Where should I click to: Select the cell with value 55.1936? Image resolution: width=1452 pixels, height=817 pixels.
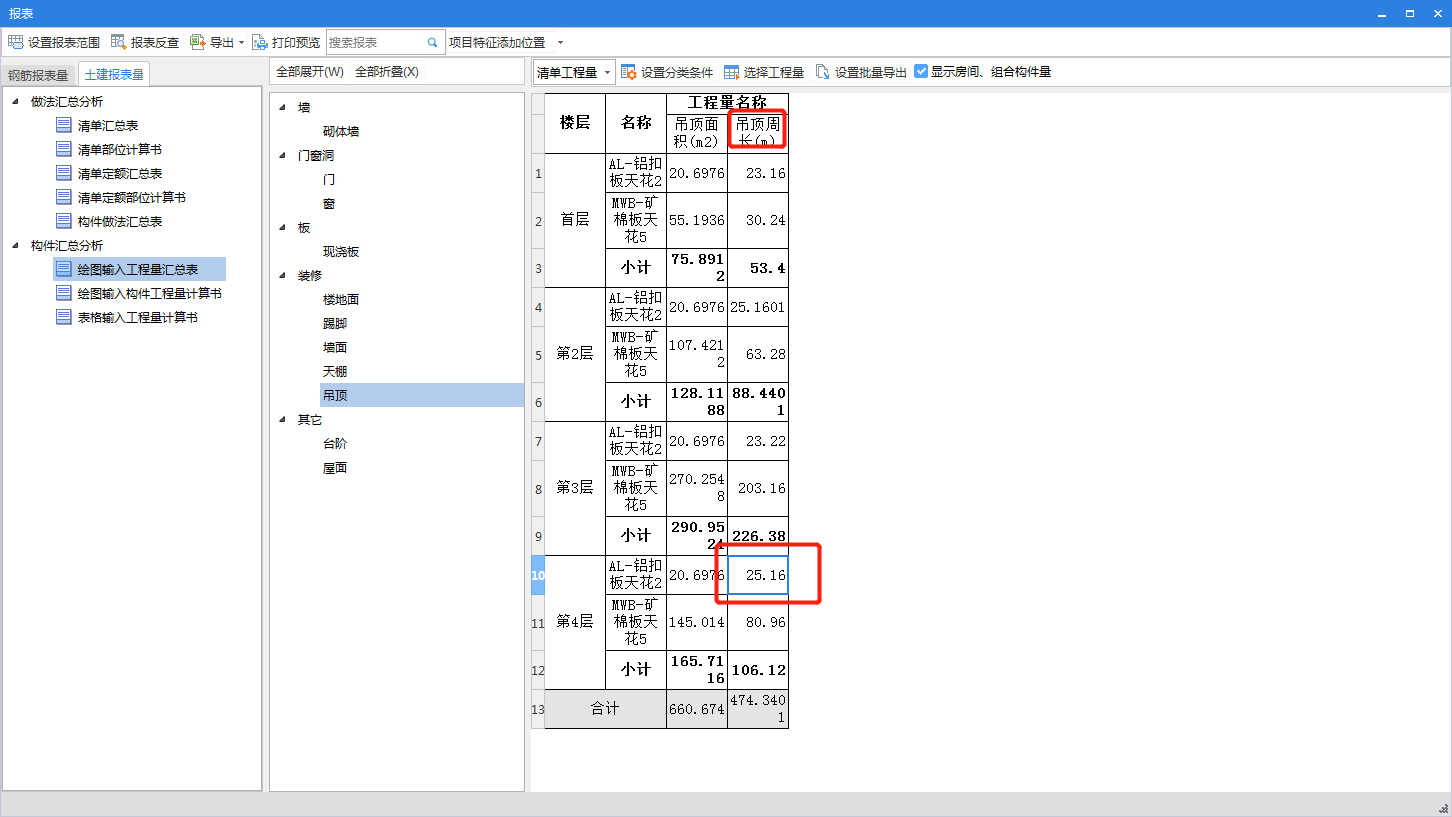point(697,220)
